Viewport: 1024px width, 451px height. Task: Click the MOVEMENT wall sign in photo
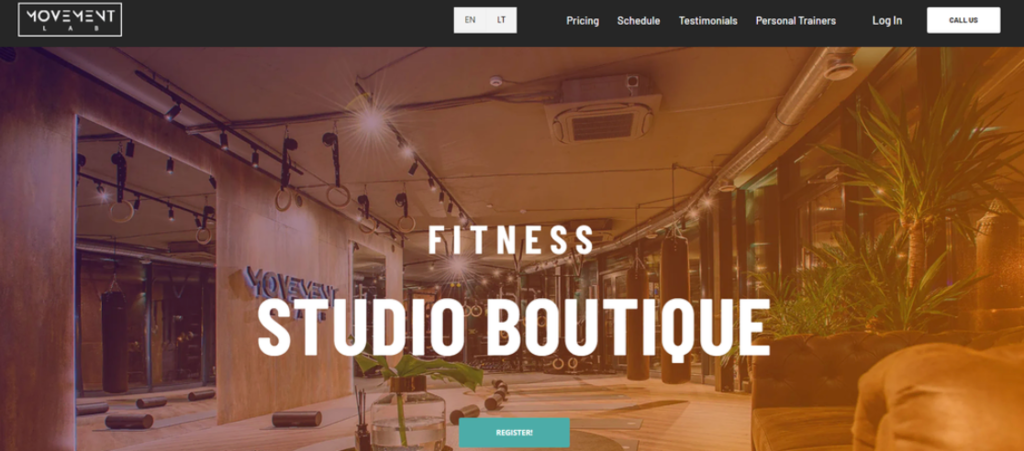[x=291, y=289]
